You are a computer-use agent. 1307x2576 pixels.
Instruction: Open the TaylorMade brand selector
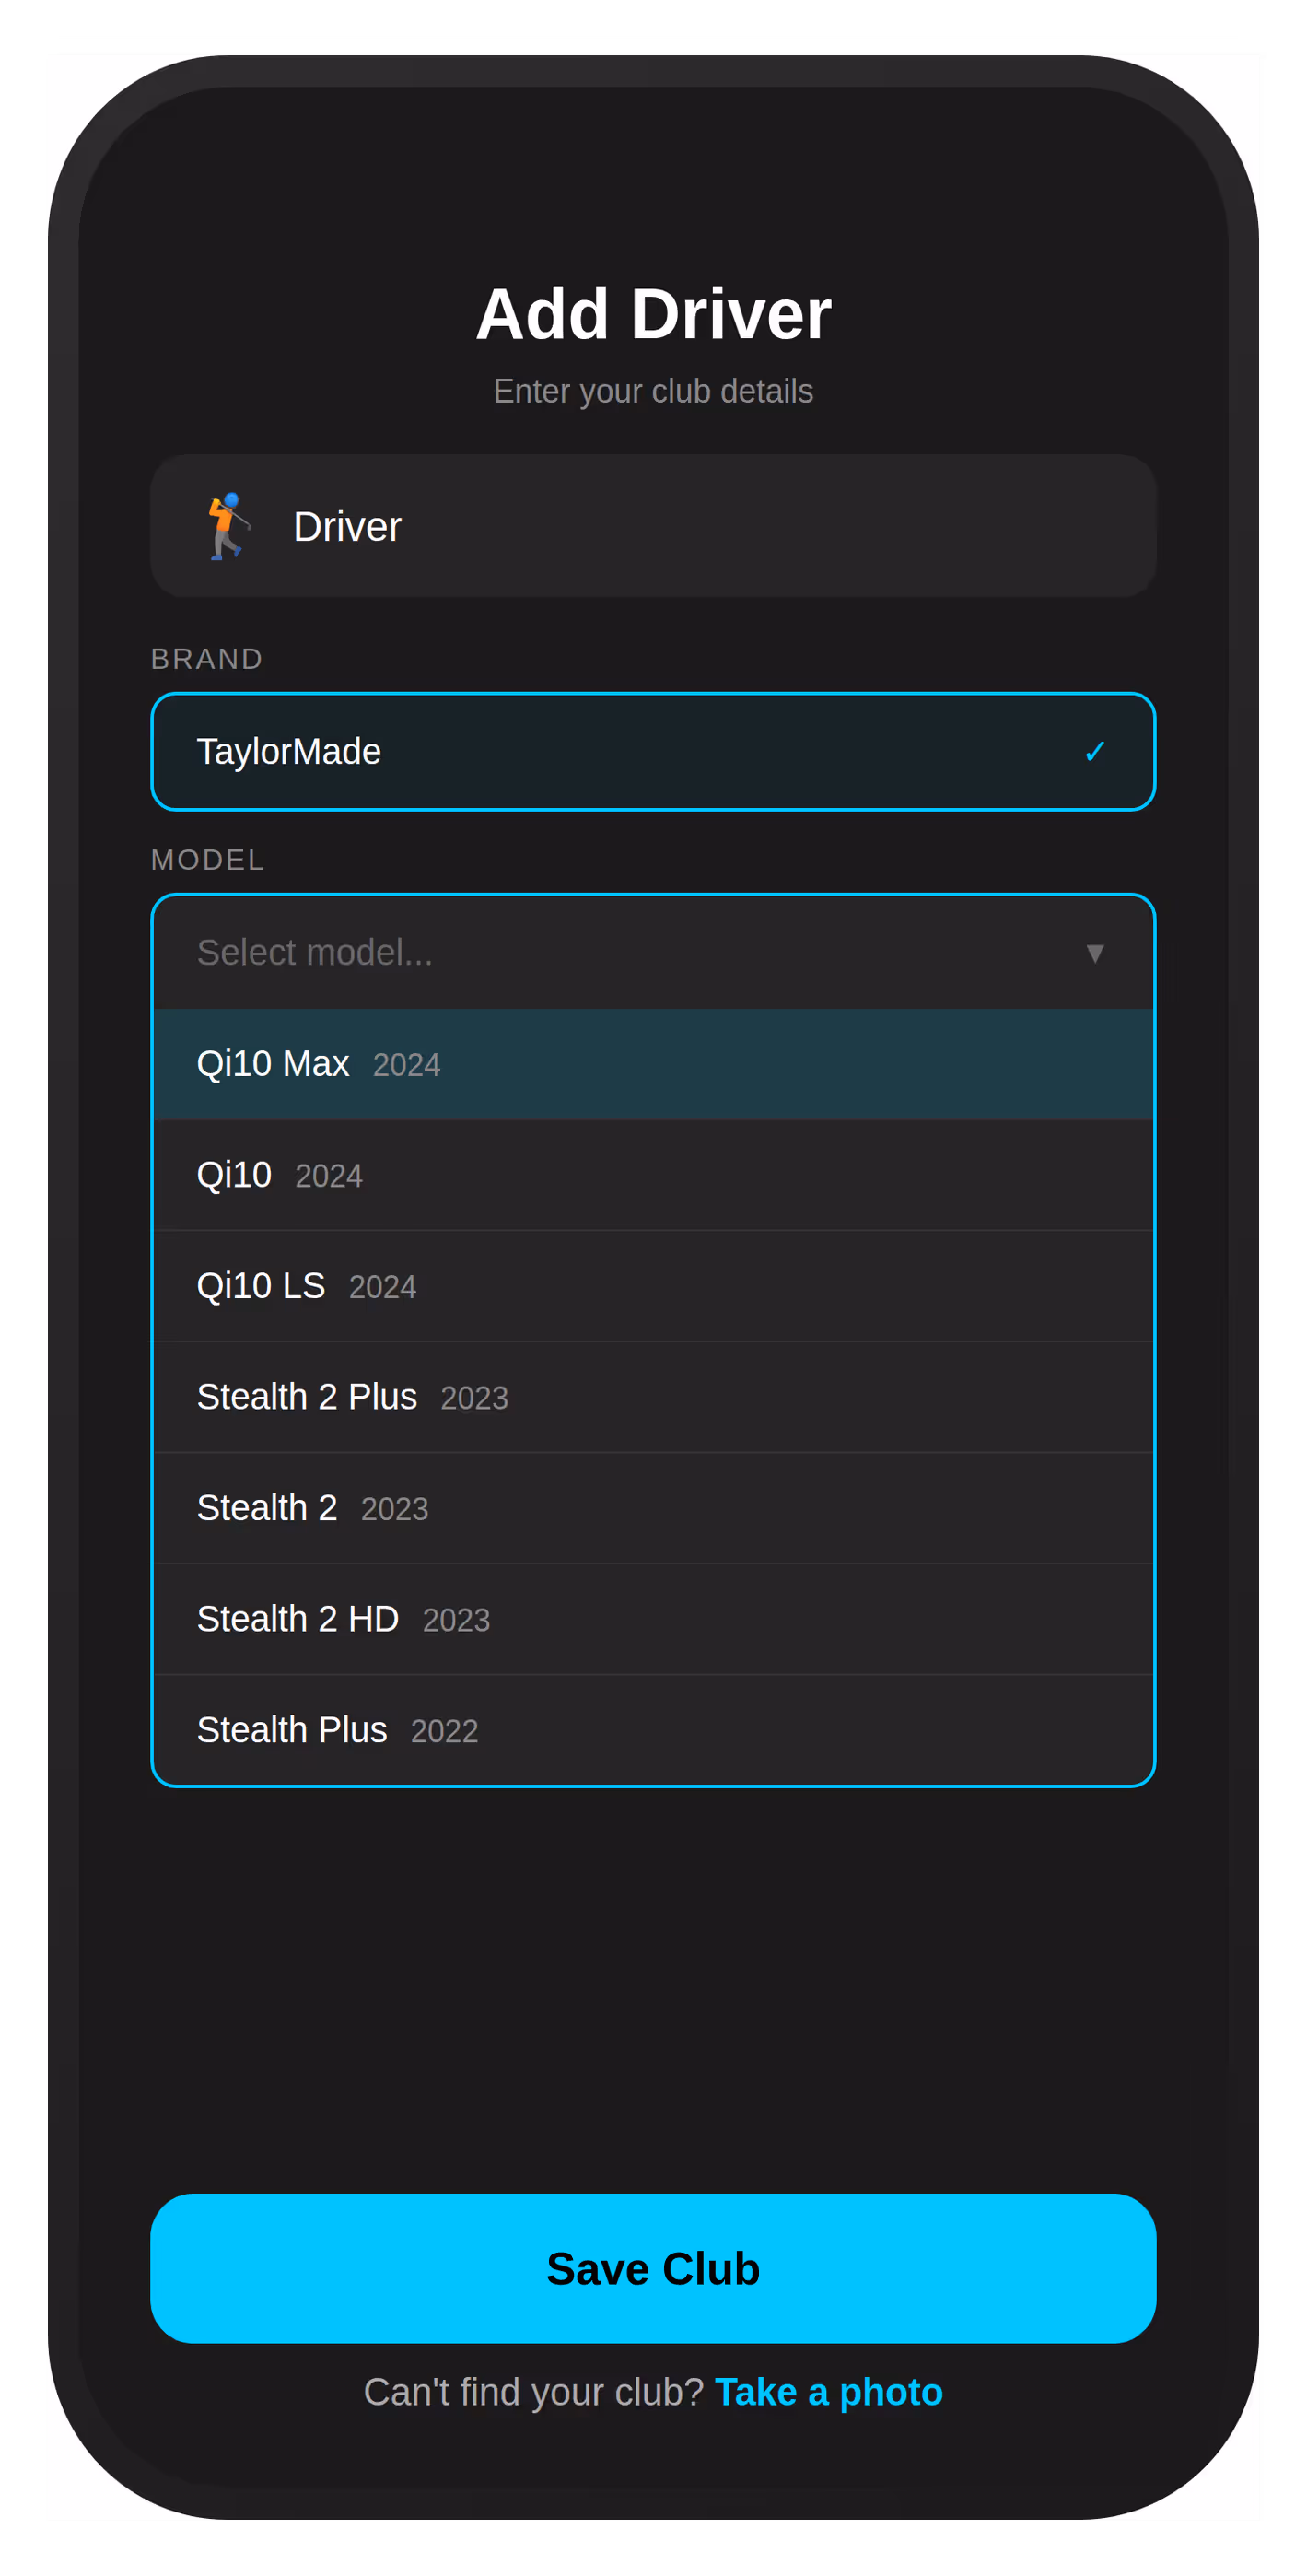coord(653,751)
